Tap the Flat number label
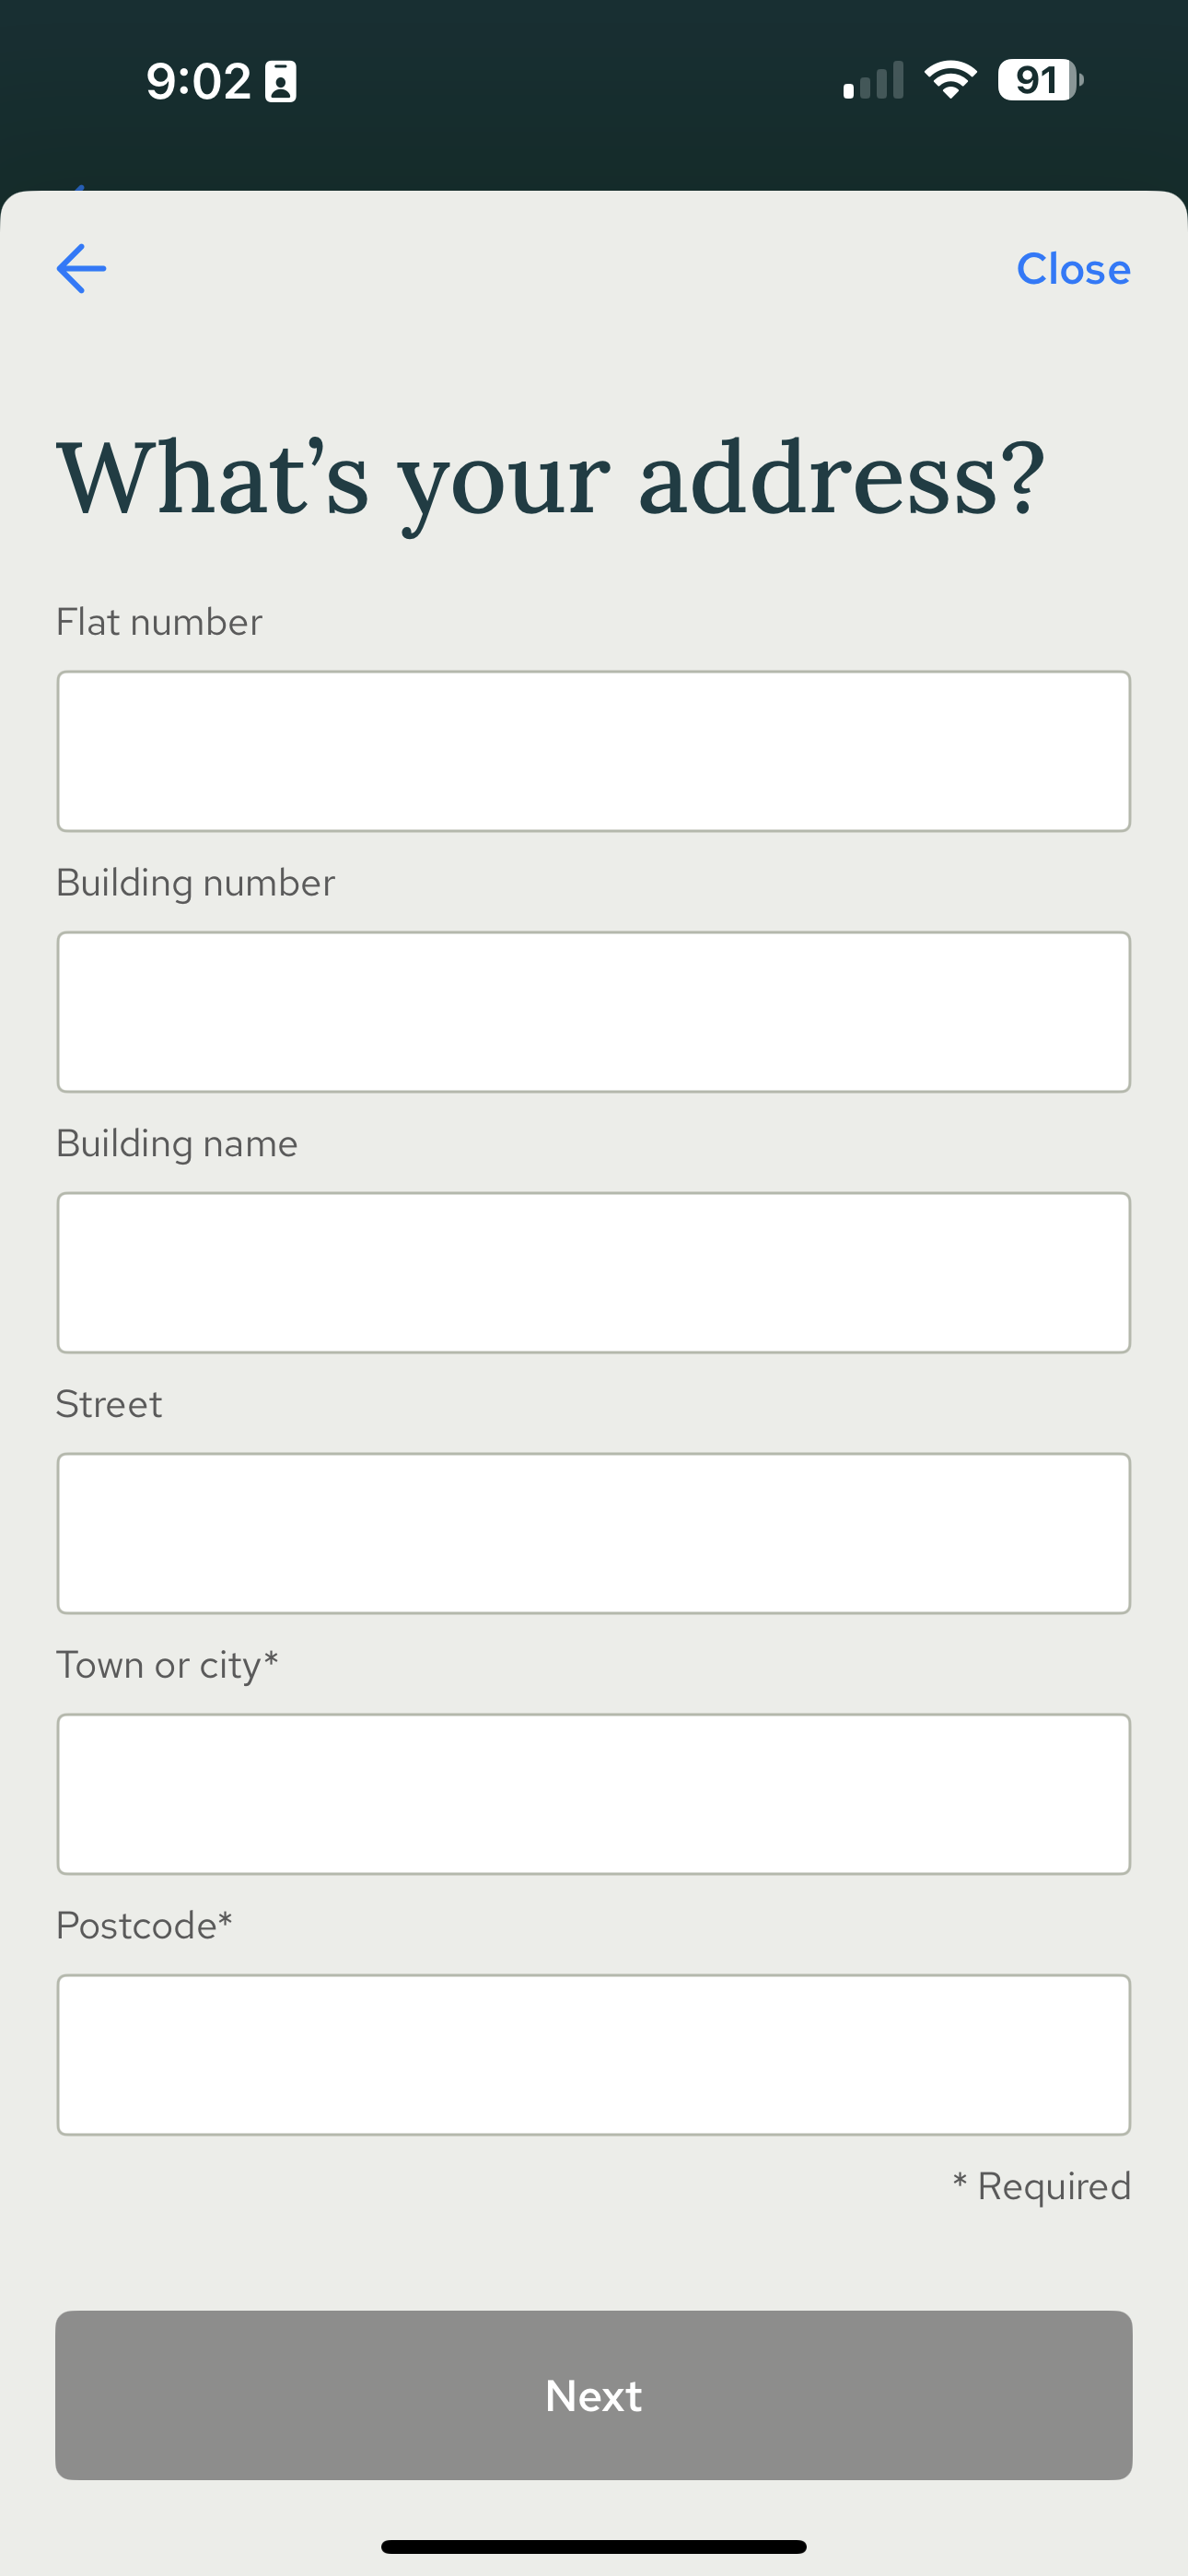Image resolution: width=1188 pixels, height=2576 pixels. pyautogui.click(x=159, y=622)
